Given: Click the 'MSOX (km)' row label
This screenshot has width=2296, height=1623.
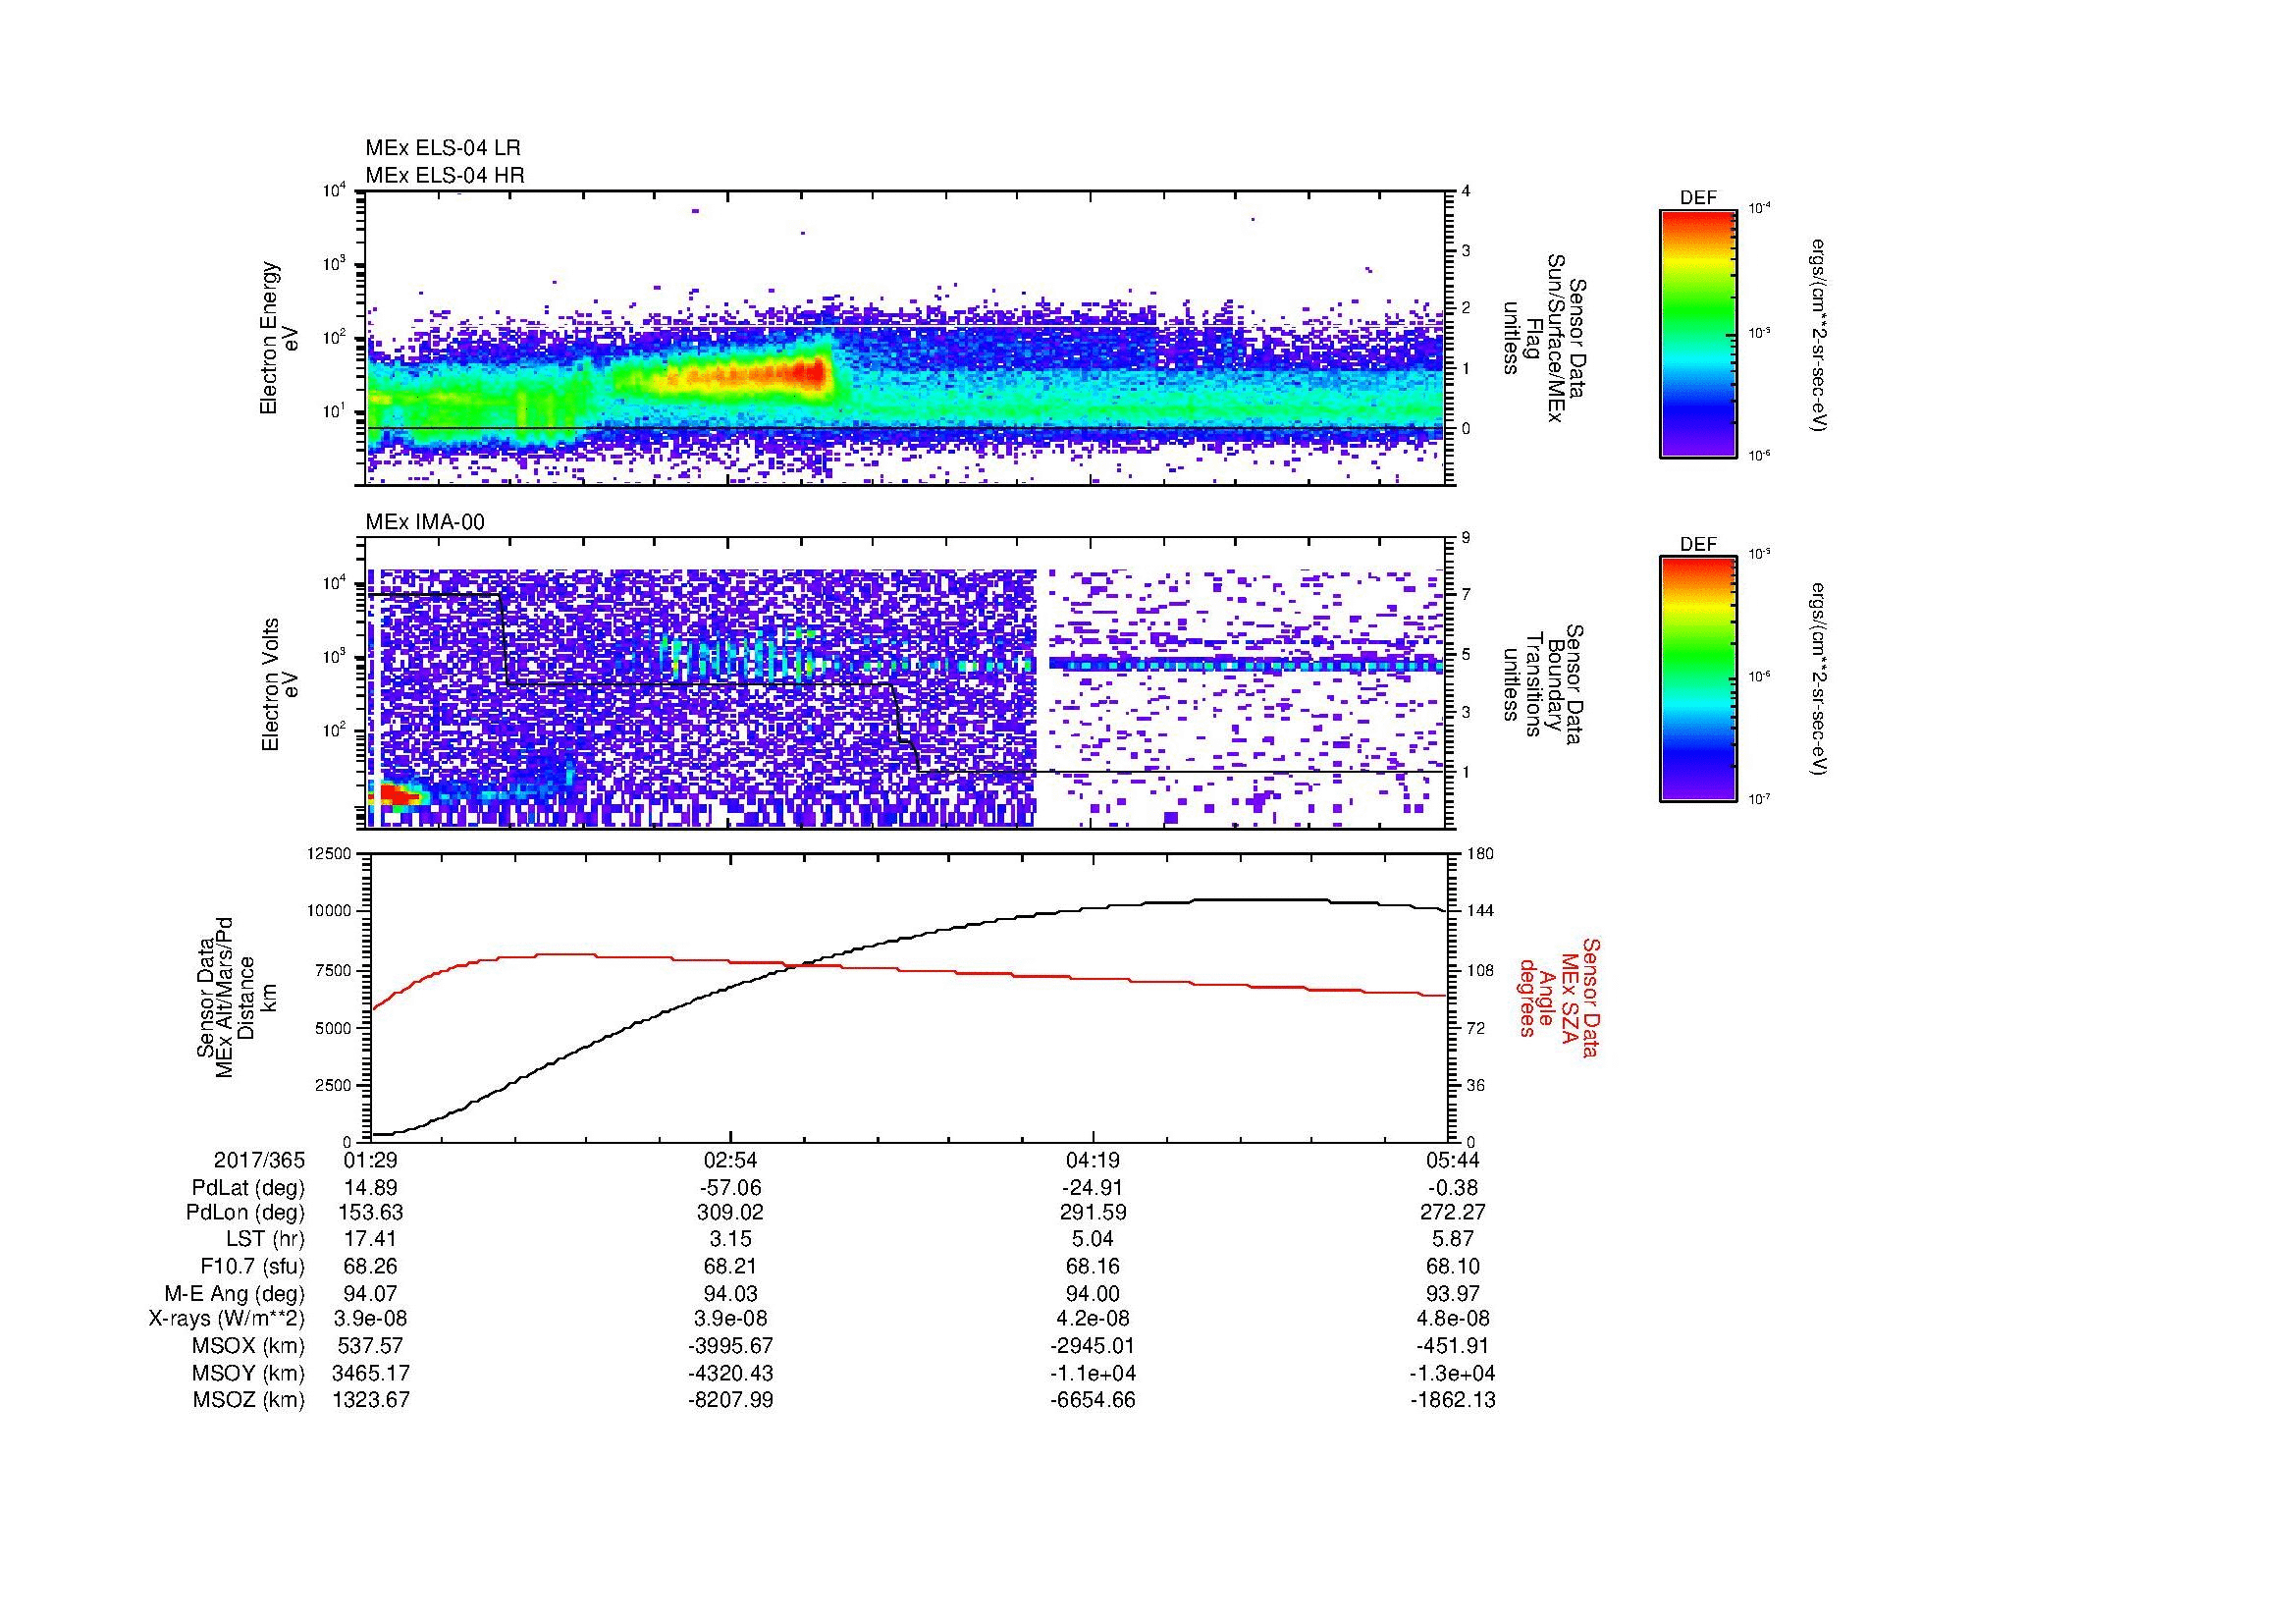Looking at the screenshot, I should tap(248, 1346).
